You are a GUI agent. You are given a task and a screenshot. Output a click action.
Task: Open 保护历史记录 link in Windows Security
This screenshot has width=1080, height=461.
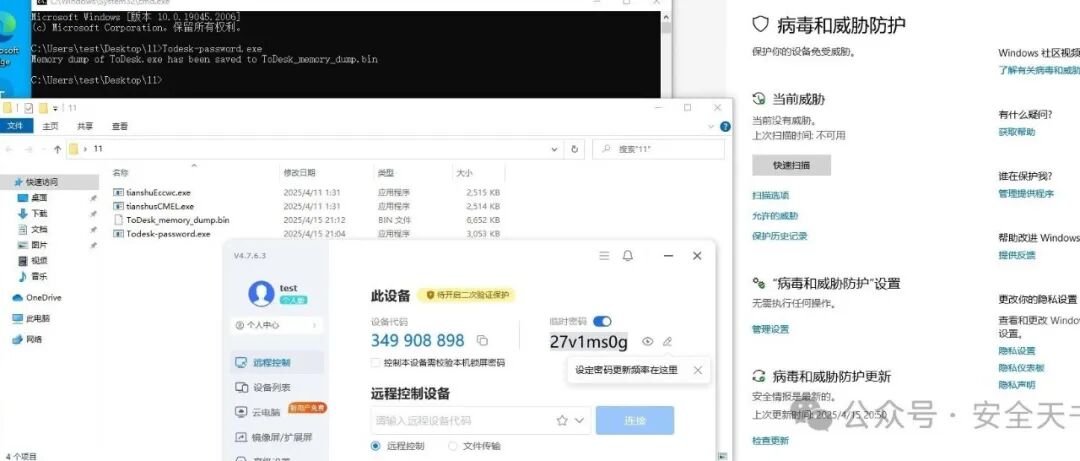(780, 236)
